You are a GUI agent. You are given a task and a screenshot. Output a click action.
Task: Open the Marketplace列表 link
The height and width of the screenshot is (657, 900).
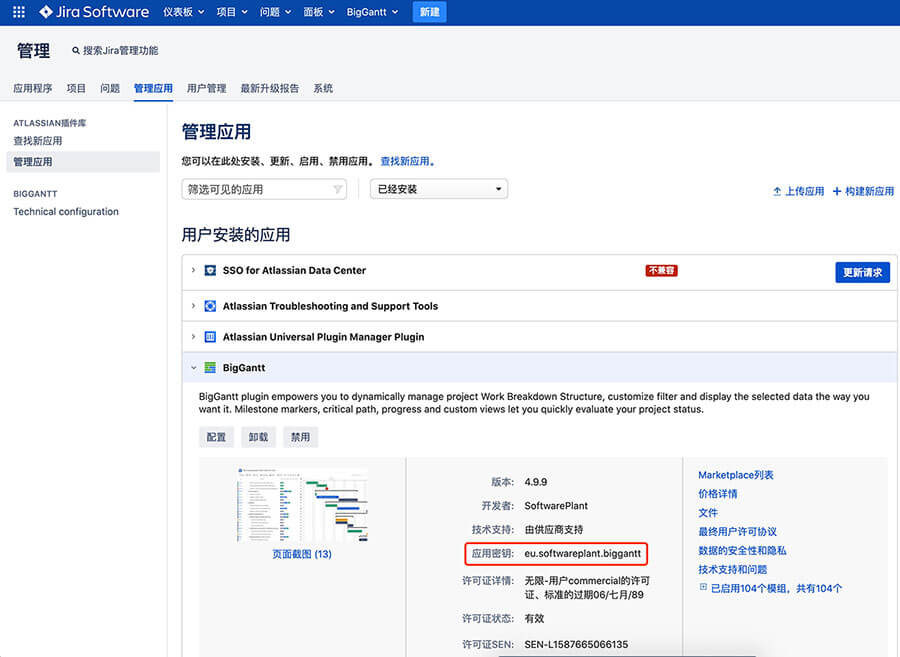click(x=736, y=475)
